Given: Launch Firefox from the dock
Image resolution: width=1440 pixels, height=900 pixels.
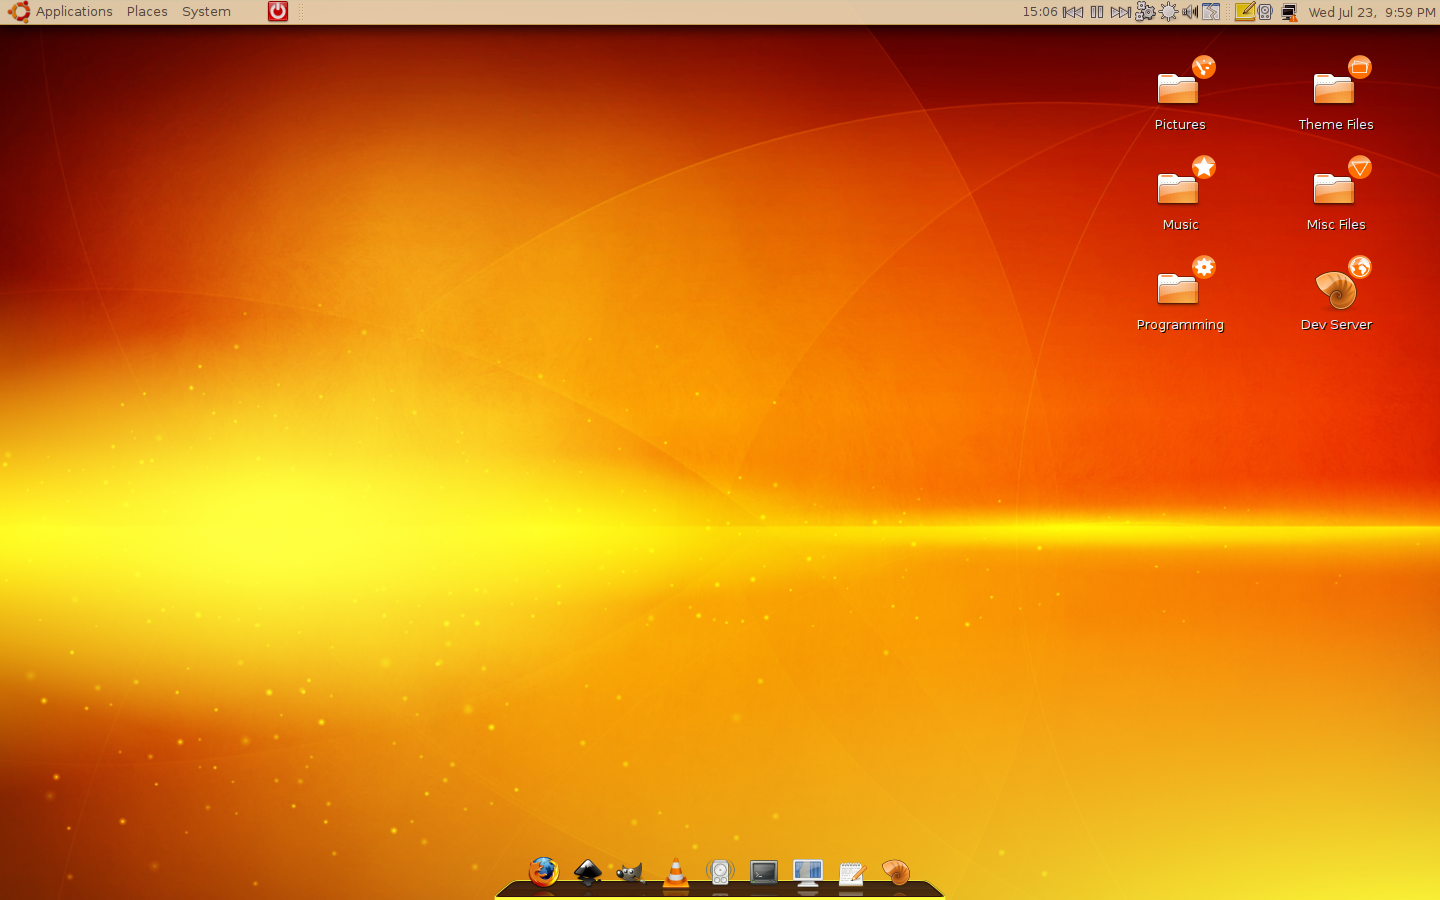Looking at the screenshot, I should [543, 872].
